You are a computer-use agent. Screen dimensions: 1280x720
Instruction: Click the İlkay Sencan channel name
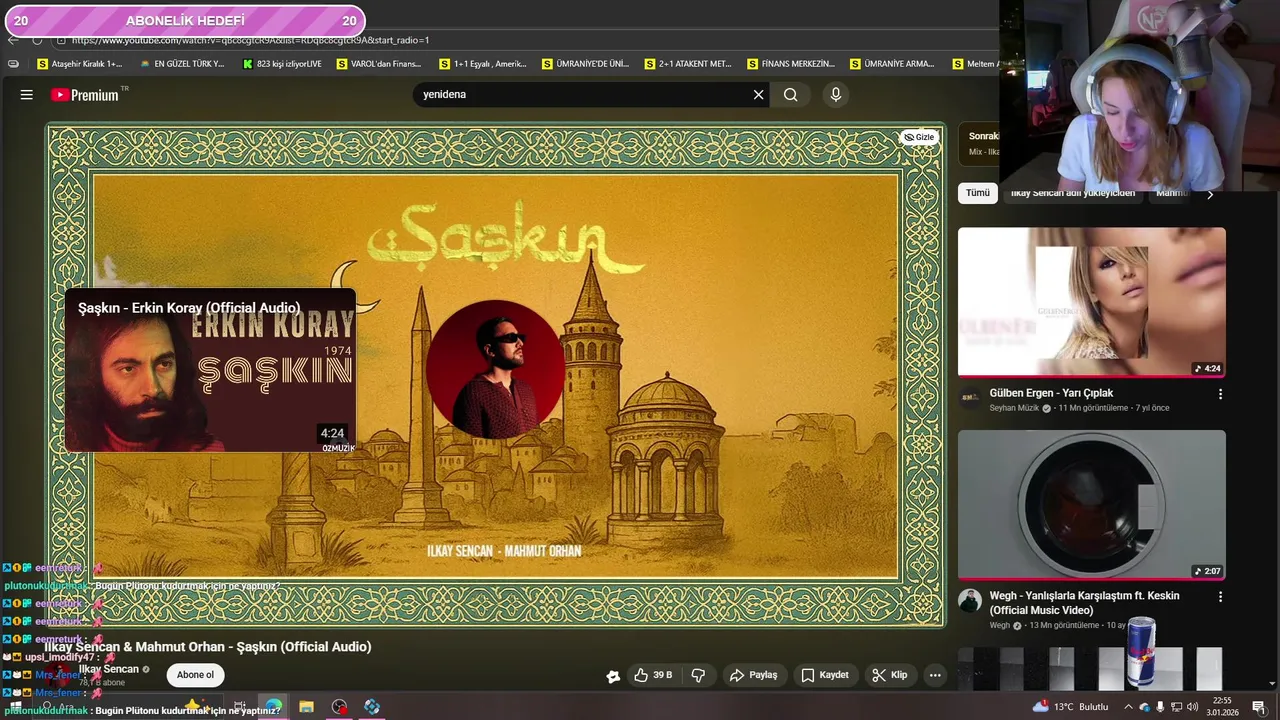click(x=109, y=669)
